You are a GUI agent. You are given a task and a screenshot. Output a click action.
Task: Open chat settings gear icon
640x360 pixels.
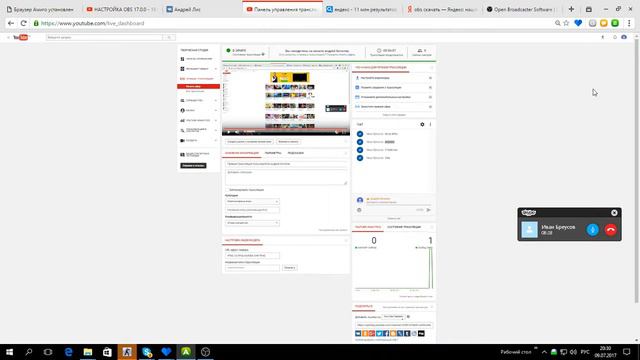coord(422,124)
